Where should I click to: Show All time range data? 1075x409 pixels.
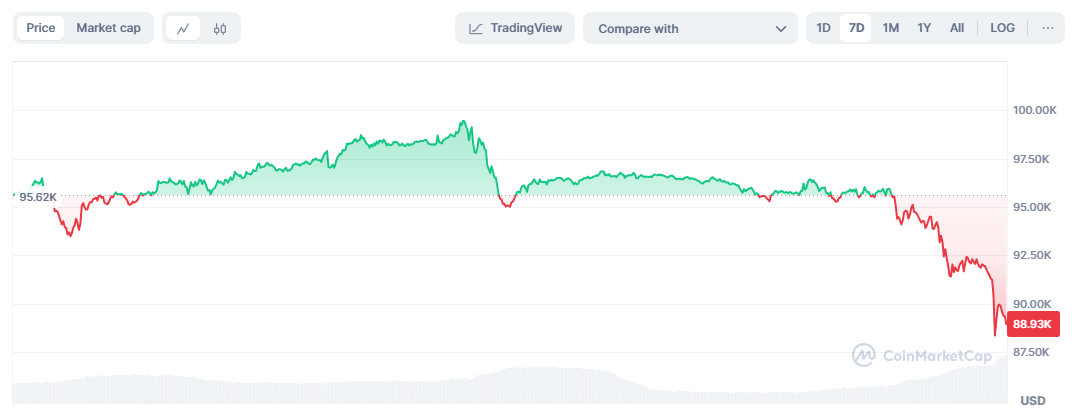coord(957,28)
